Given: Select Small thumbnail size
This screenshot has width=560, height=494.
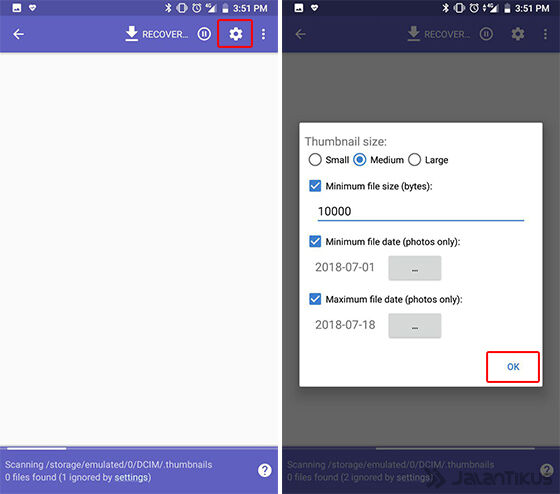Looking at the screenshot, I should pyautogui.click(x=315, y=160).
